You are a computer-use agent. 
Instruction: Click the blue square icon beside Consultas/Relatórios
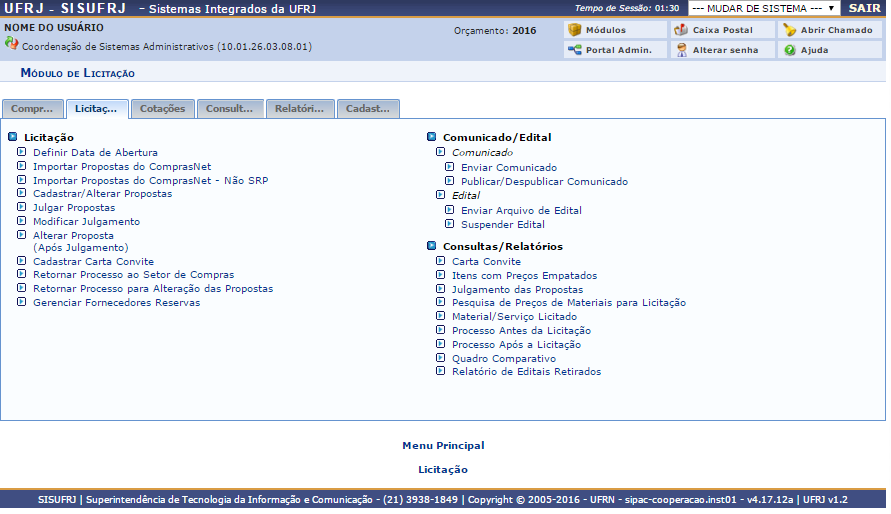(431, 246)
